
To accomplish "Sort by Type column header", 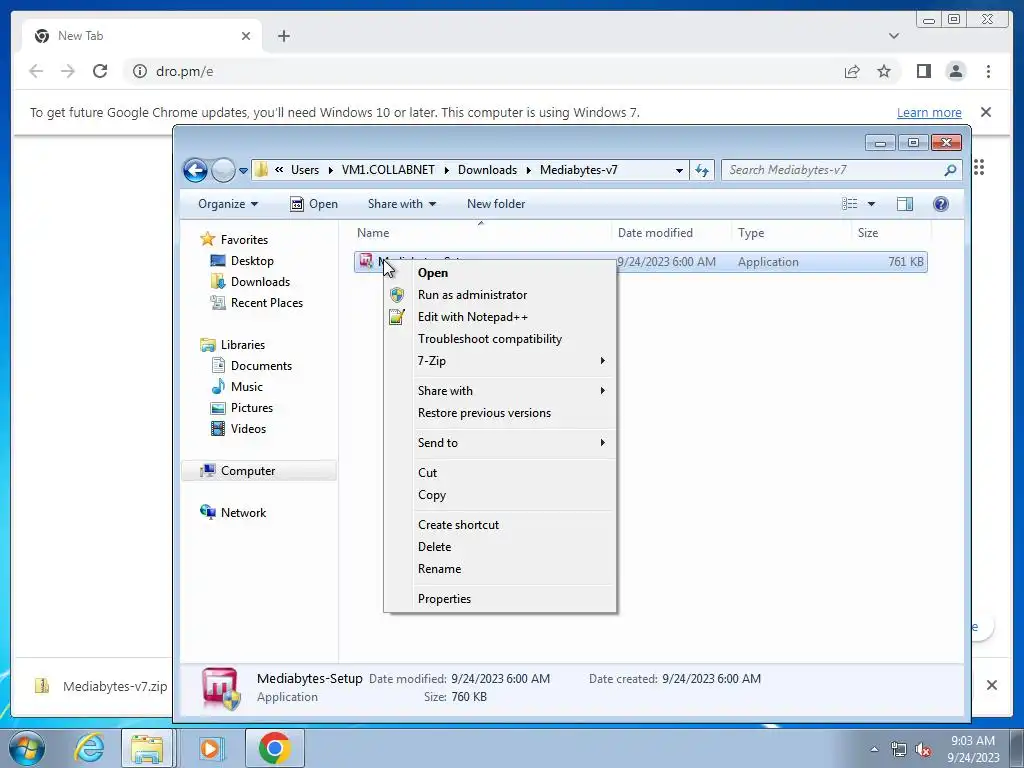I will click(791, 233).
